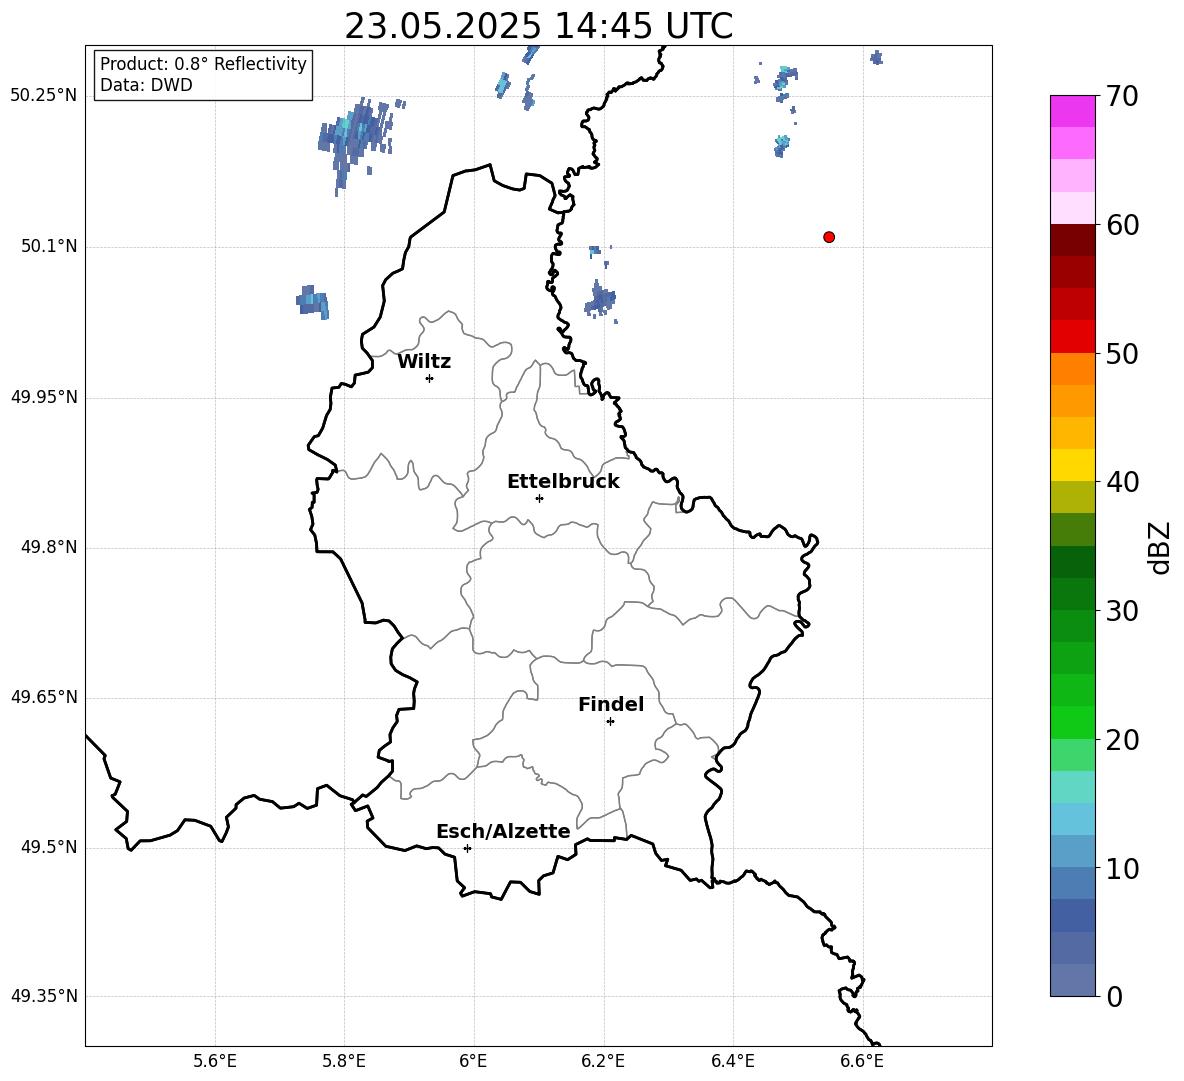Click the Ettelbruck location cross marker
Screen dimensions: 1184x1081
point(539,498)
